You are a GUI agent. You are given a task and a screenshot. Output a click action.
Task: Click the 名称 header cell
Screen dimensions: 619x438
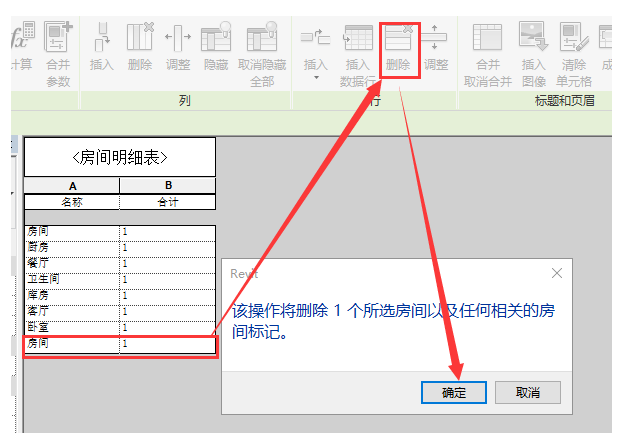pyautogui.click(x=72, y=202)
